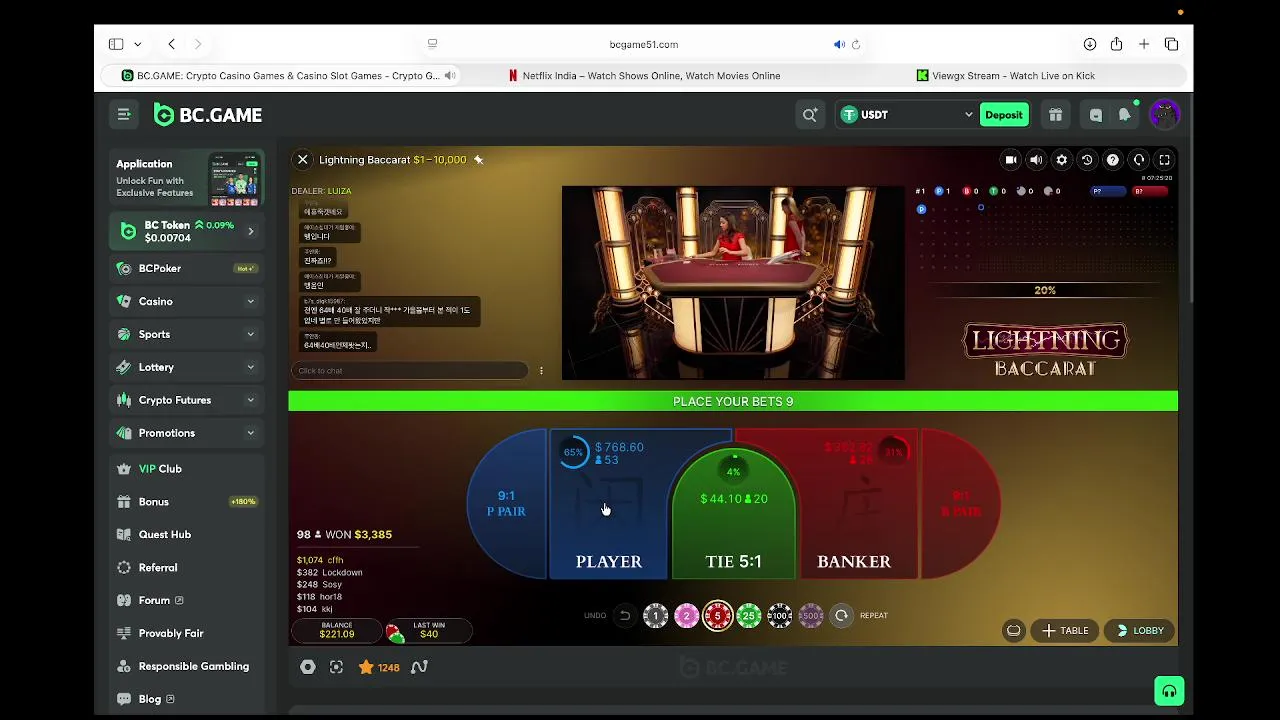This screenshot has width=1280, height=720.
Task: Select the purple $500 chip
Action: click(x=810, y=616)
